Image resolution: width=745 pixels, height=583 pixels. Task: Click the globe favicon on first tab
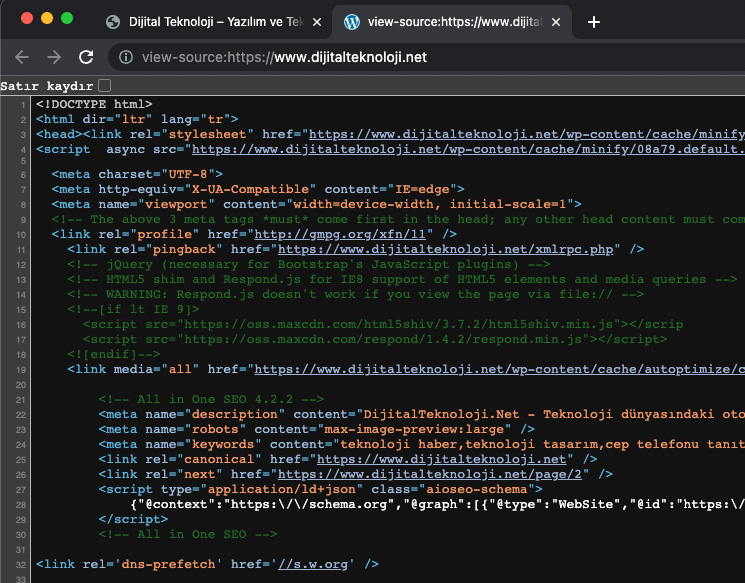point(113,22)
